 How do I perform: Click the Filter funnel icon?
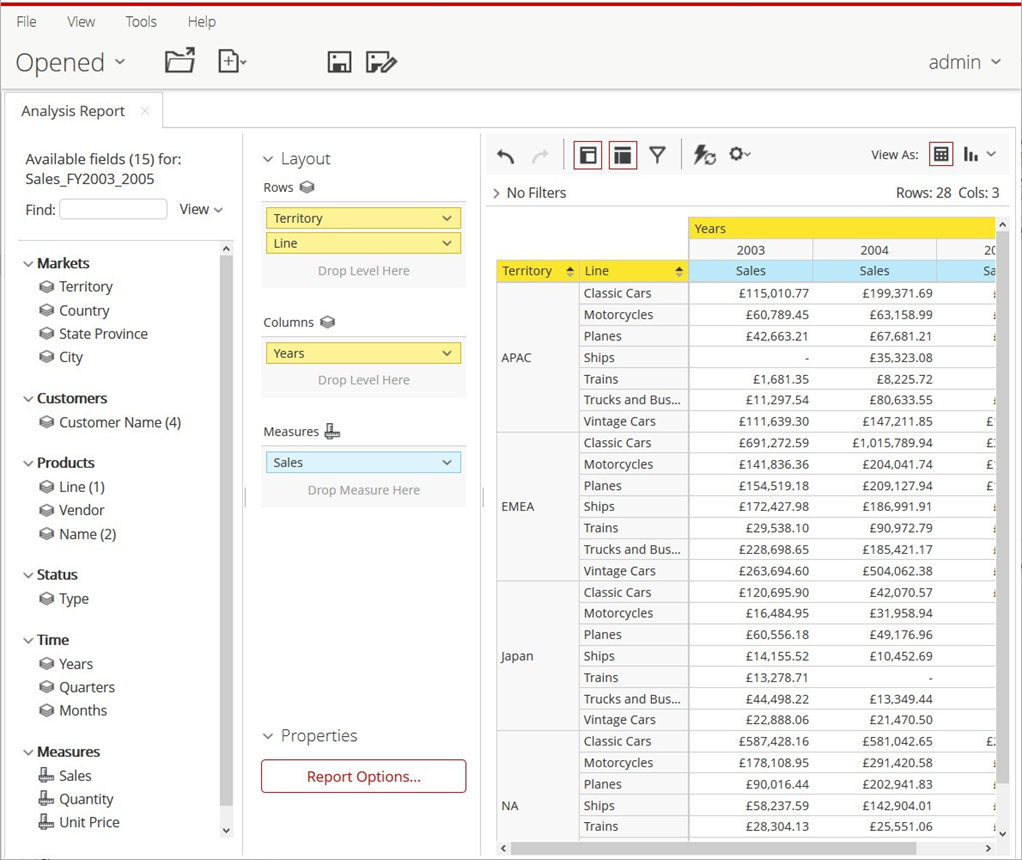657,155
